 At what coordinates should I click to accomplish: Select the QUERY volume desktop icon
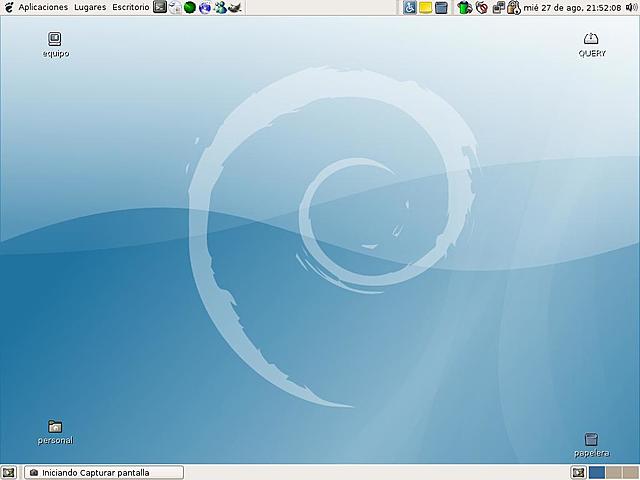click(x=591, y=45)
